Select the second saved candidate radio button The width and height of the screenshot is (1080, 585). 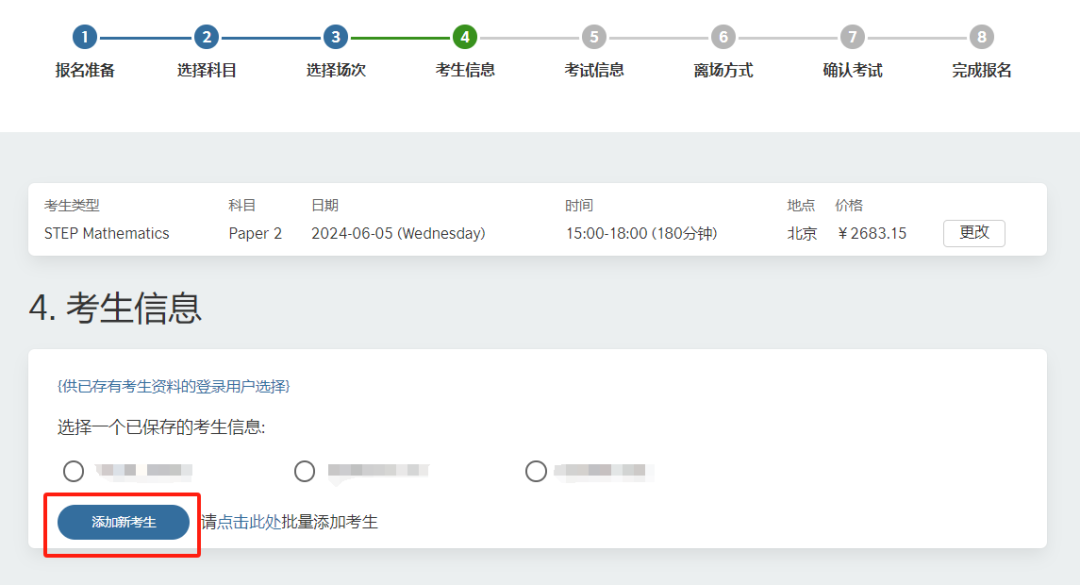tap(304, 471)
